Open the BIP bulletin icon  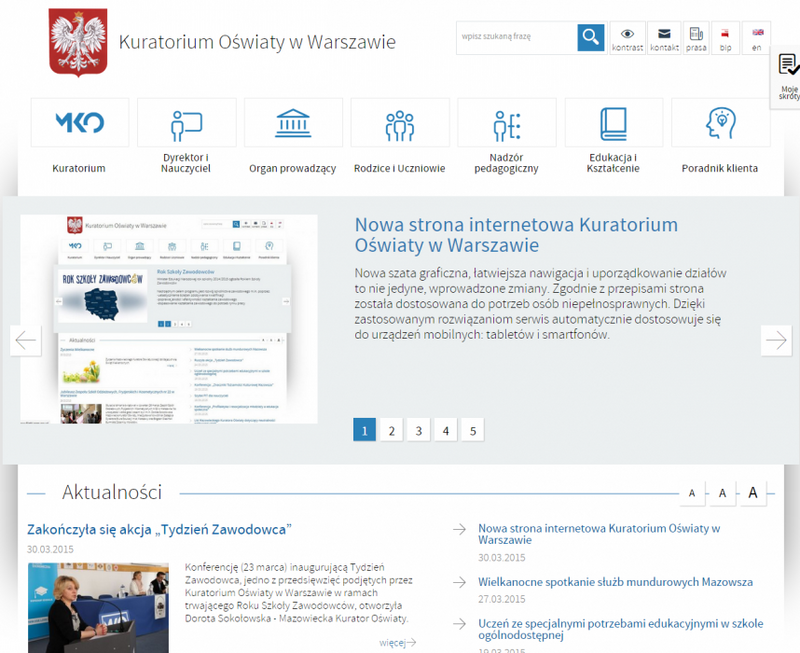pos(725,38)
